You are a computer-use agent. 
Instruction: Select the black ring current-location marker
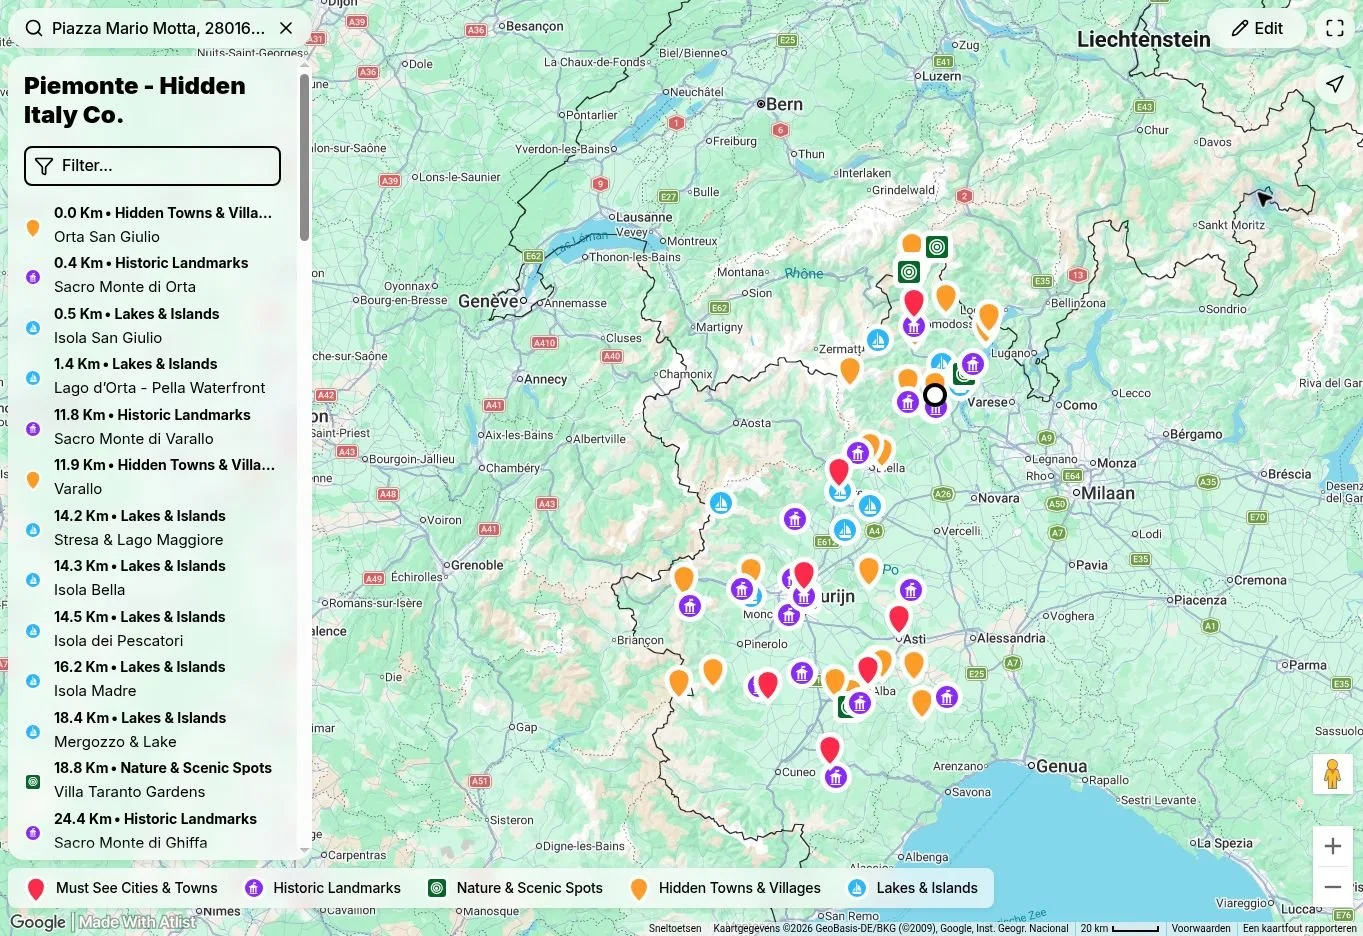[935, 395]
